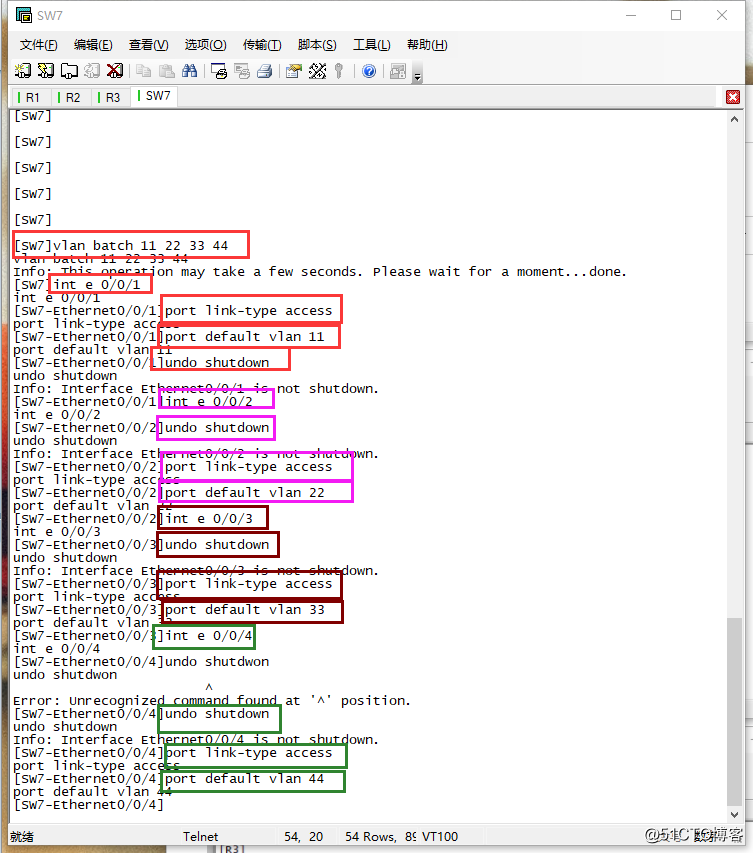The width and height of the screenshot is (753, 853).
Task: Click the Connect in Tab icon
Action: [x=69, y=71]
